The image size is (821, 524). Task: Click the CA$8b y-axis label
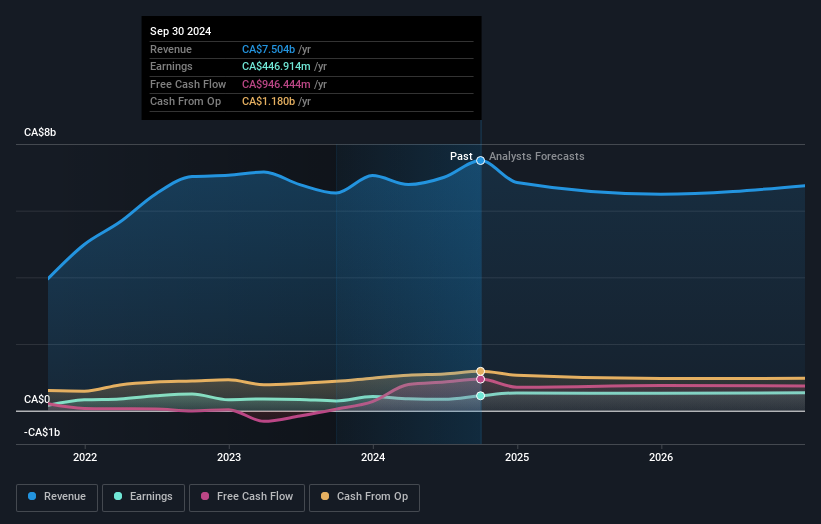point(40,132)
